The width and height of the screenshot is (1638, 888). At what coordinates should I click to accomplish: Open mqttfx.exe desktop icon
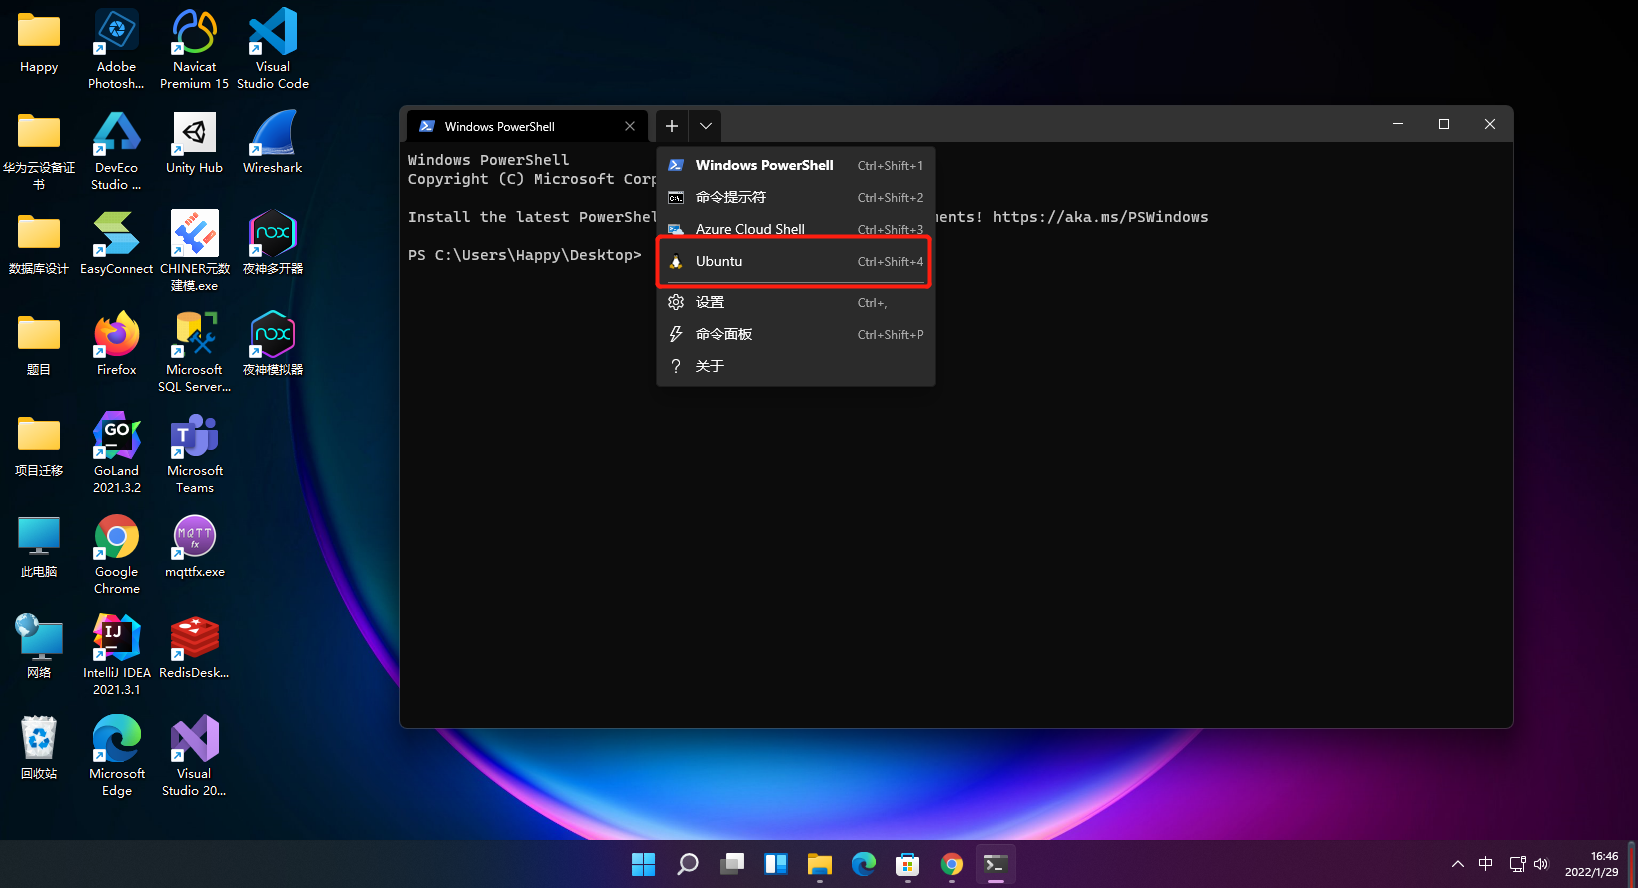194,546
